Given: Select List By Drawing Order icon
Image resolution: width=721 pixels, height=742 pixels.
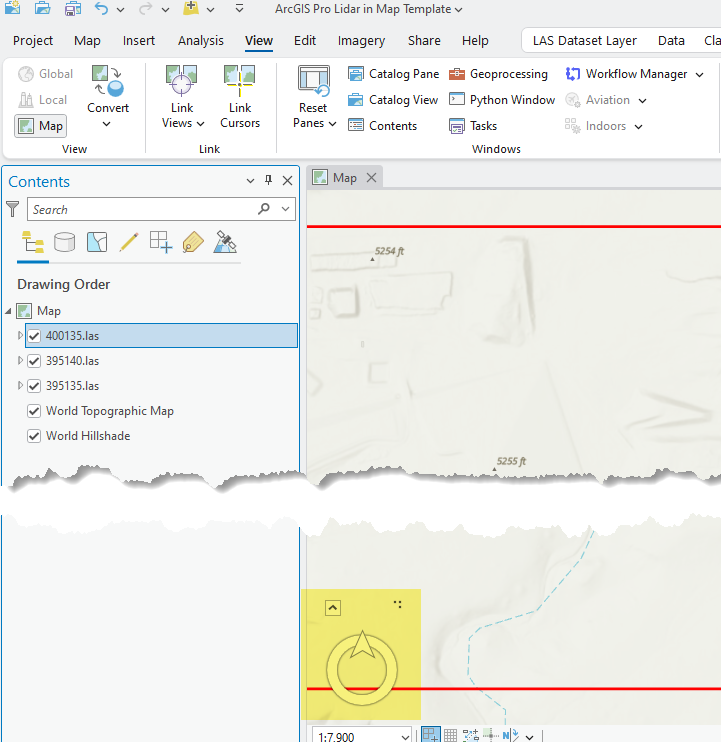Looking at the screenshot, I should click(33, 242).
